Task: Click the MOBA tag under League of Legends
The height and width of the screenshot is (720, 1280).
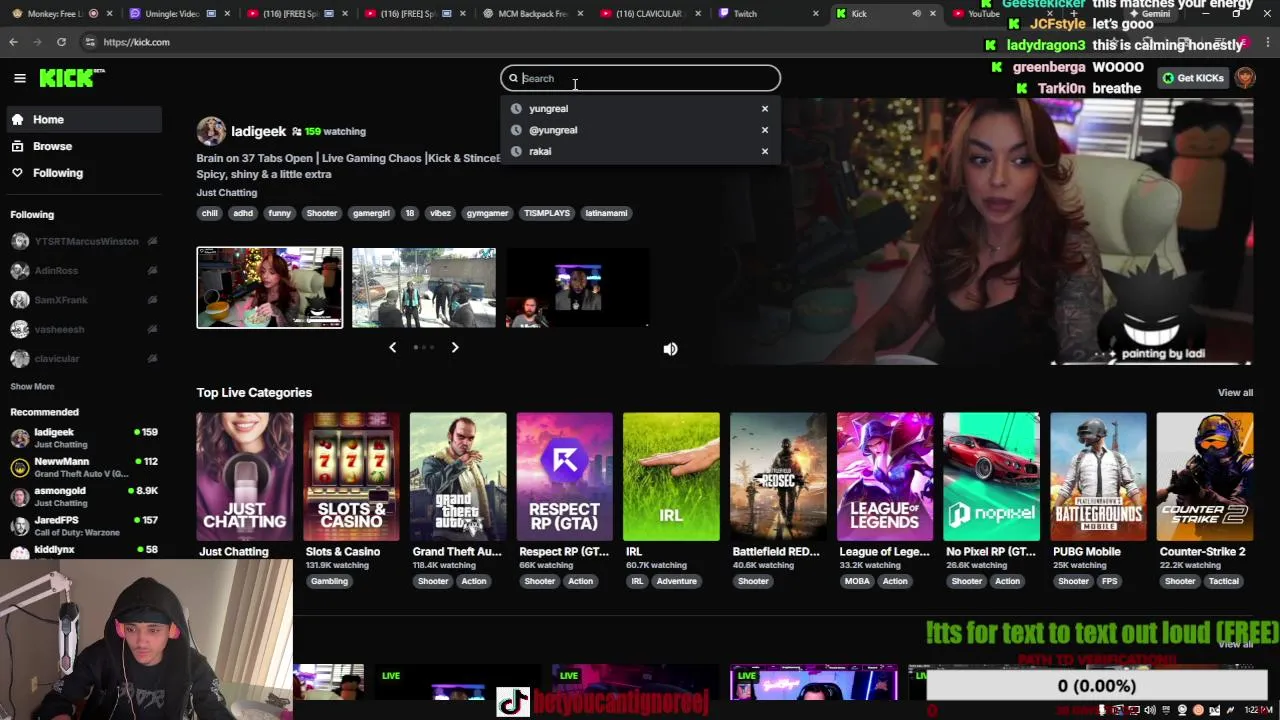Action: point(857,581)
